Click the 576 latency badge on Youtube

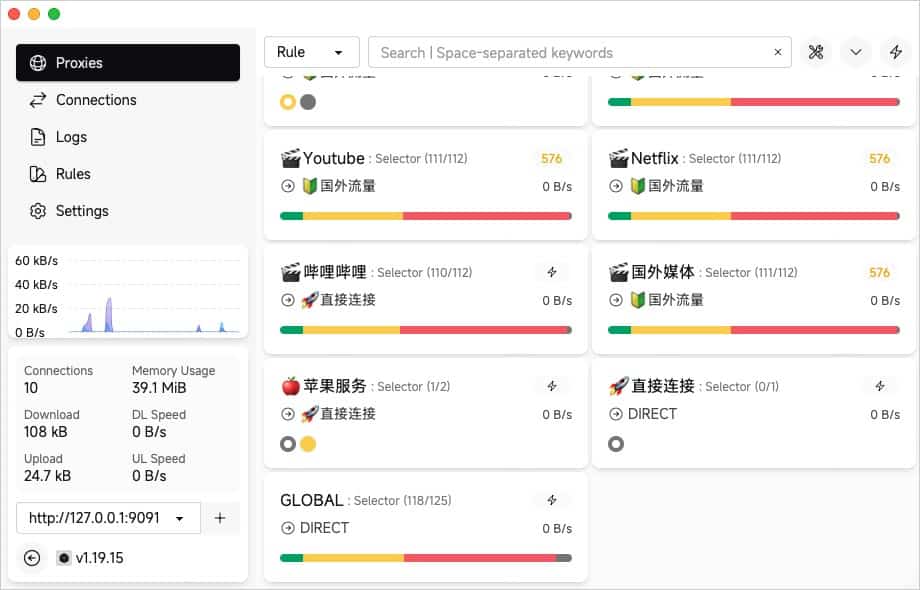(551, 158)
